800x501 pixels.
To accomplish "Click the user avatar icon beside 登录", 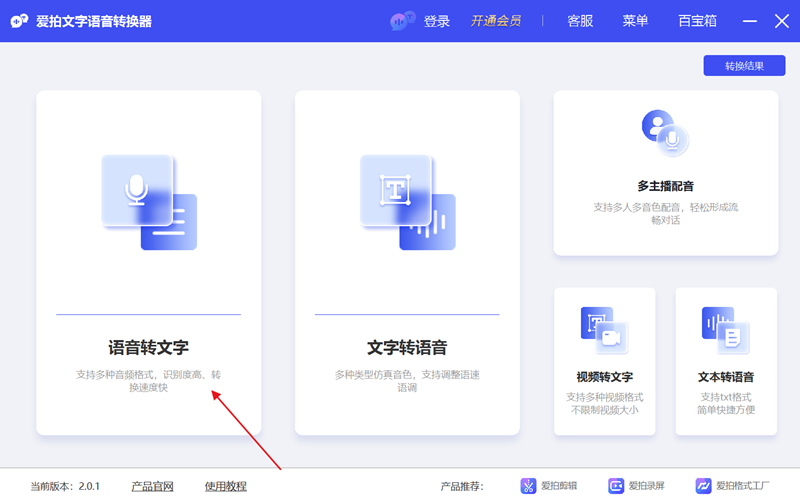I will [x=403, y=21].
